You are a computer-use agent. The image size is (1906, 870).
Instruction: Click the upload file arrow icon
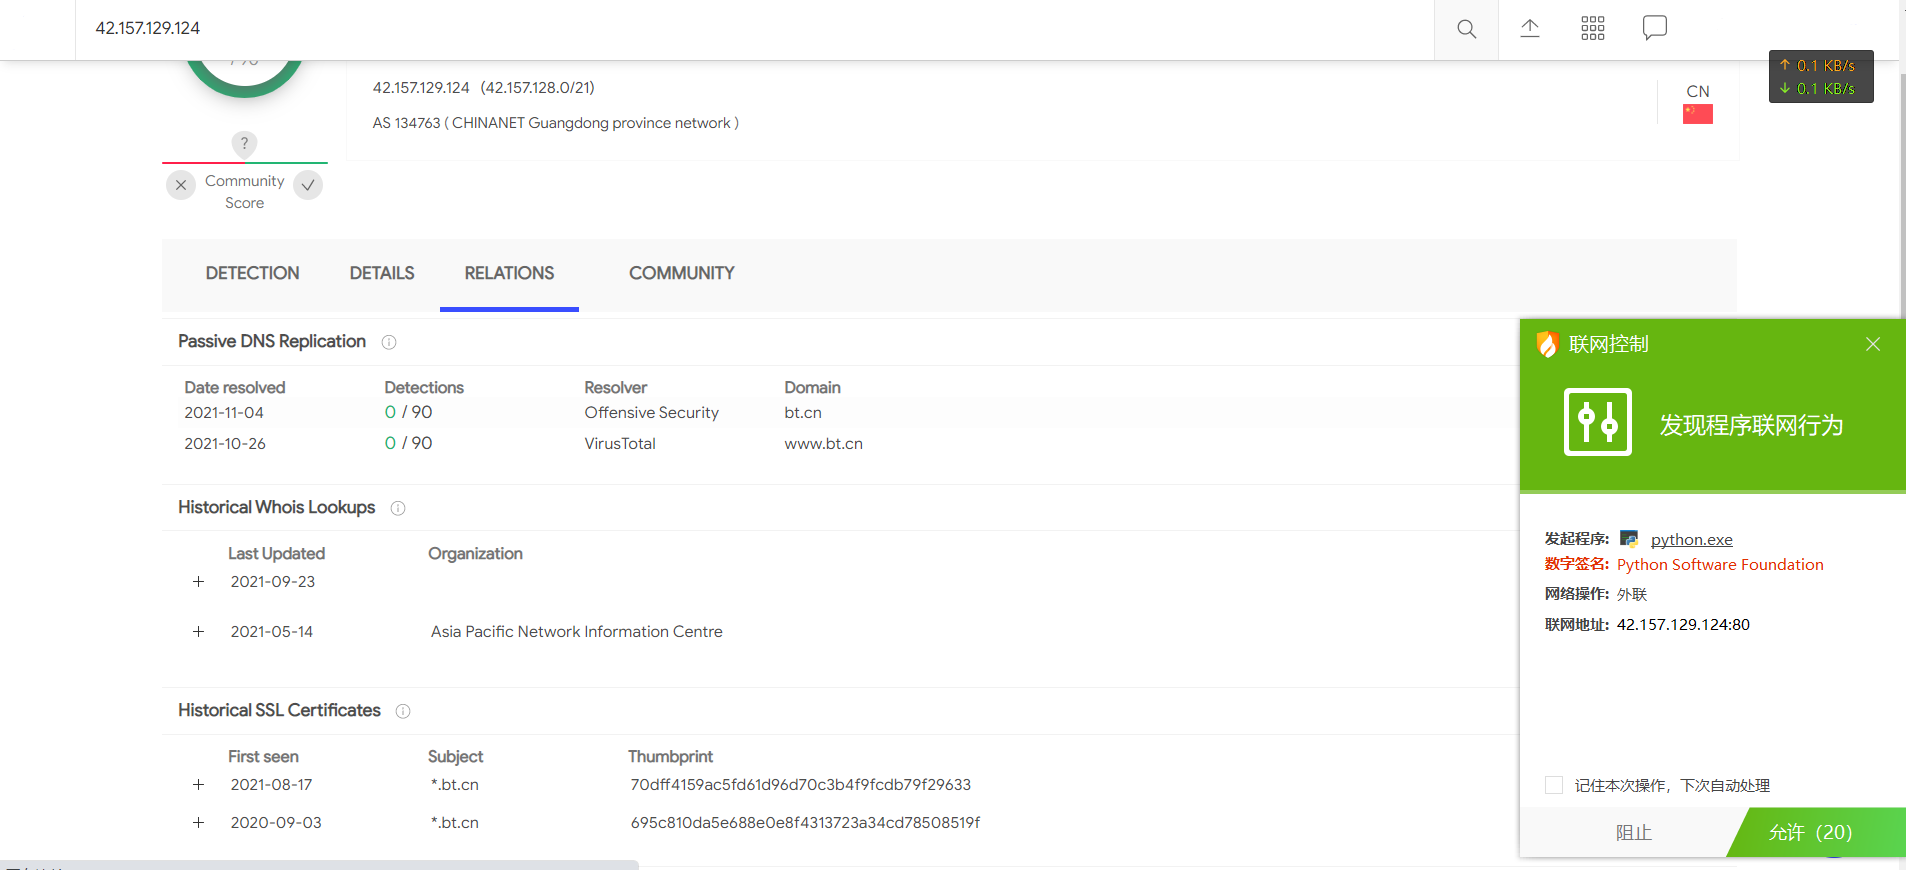[x=1530, y=28]
